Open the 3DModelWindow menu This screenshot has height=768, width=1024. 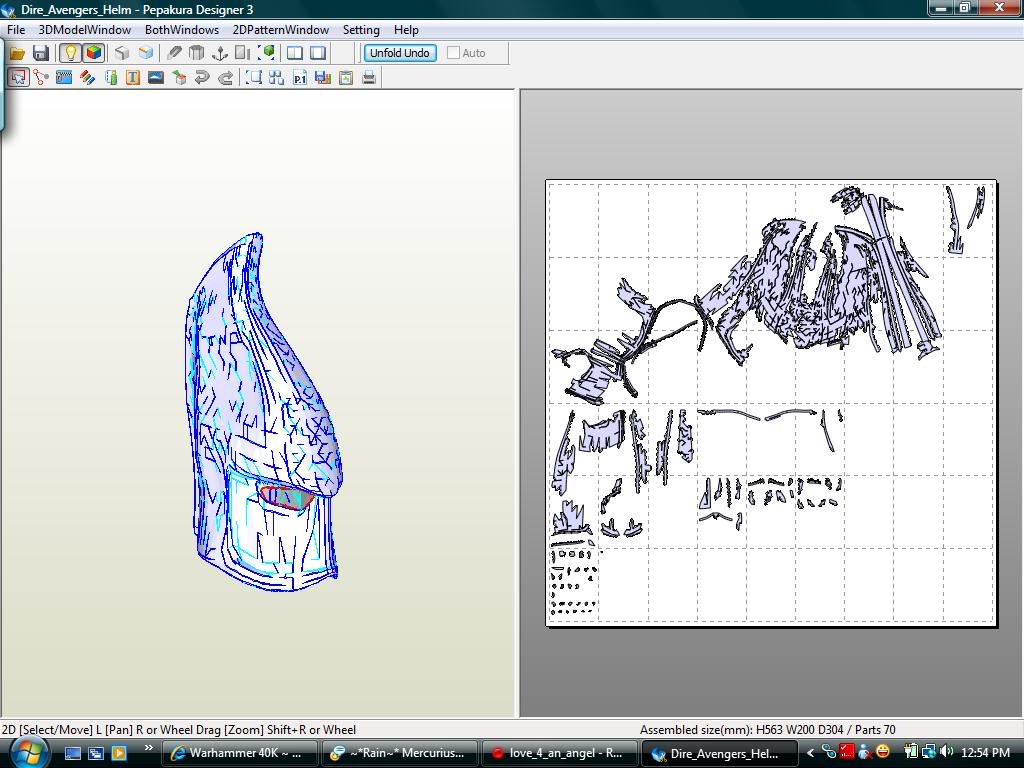85,30
